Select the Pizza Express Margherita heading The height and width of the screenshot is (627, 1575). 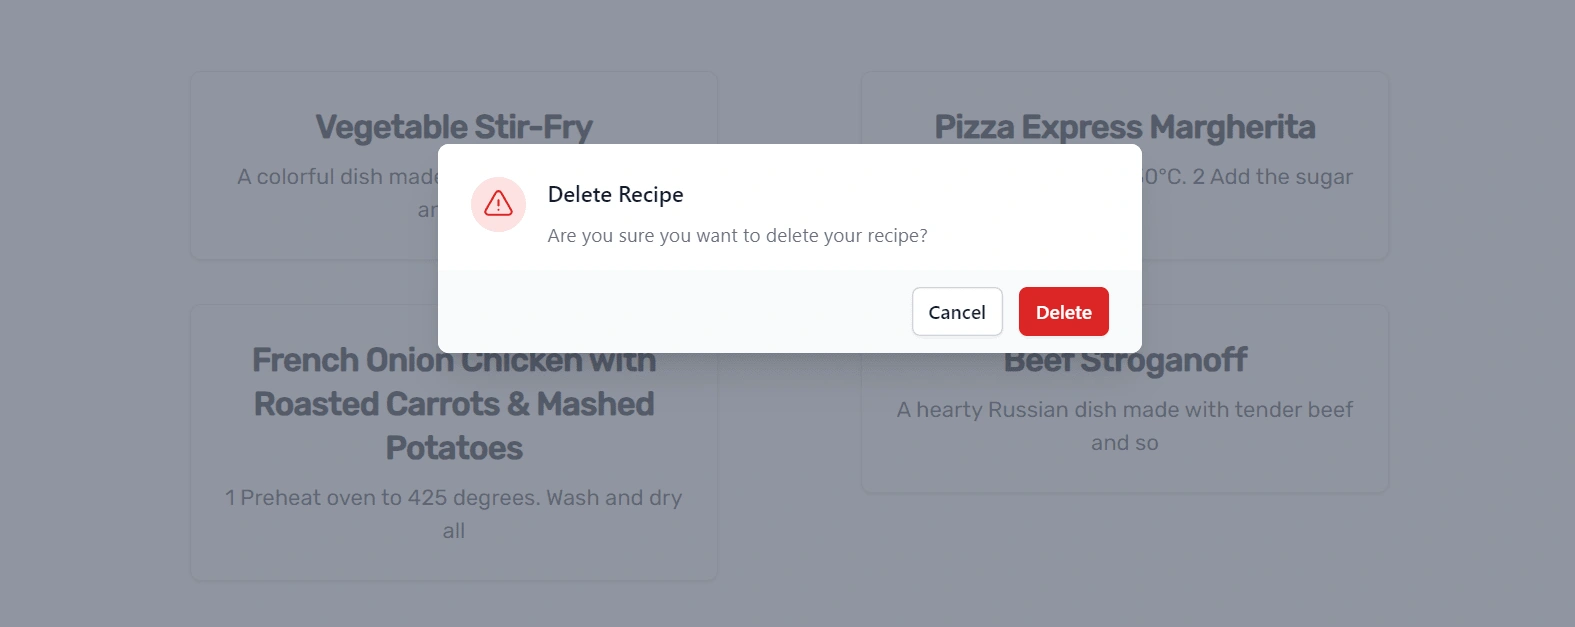point(1124,128)
